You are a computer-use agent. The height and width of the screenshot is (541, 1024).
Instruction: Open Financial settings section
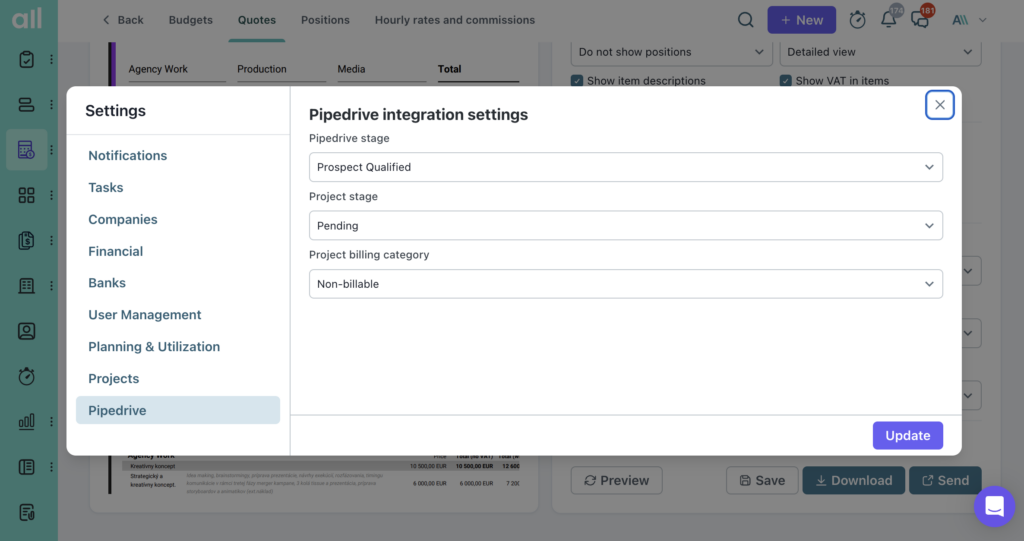coord(116,251)
